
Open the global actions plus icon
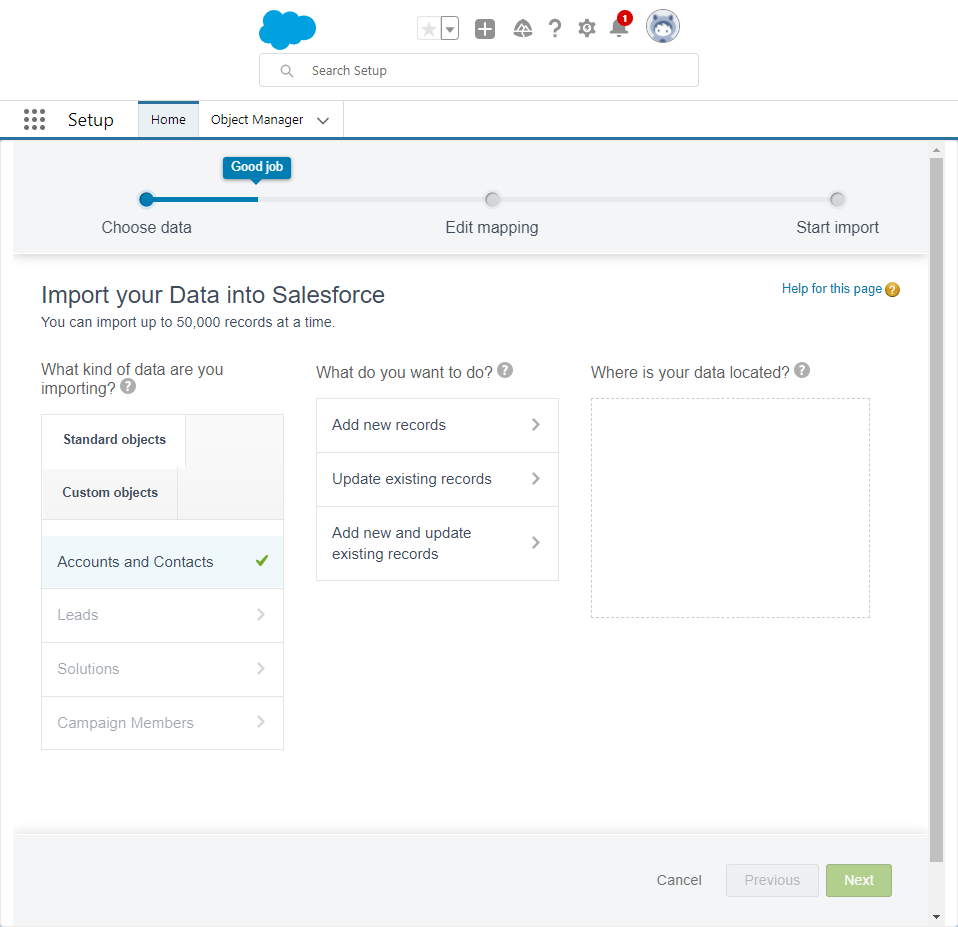485,29
